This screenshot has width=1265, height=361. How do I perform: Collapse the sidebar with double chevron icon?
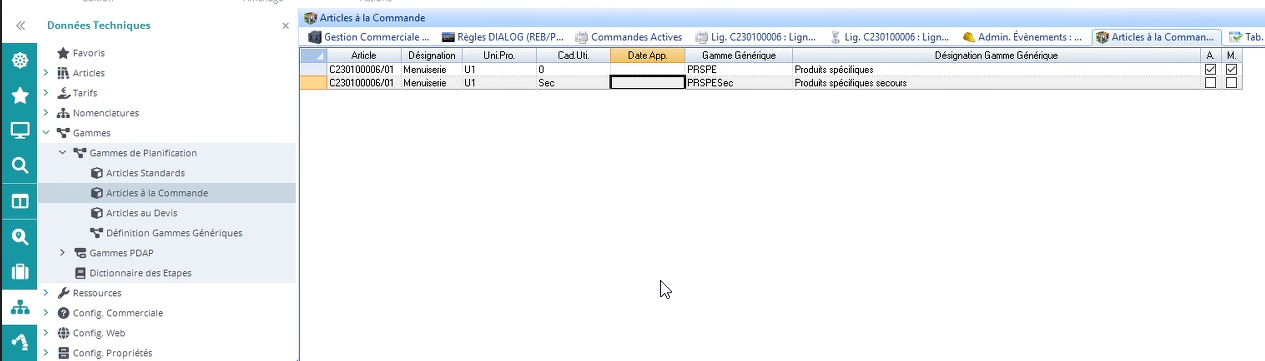(19, 25)
